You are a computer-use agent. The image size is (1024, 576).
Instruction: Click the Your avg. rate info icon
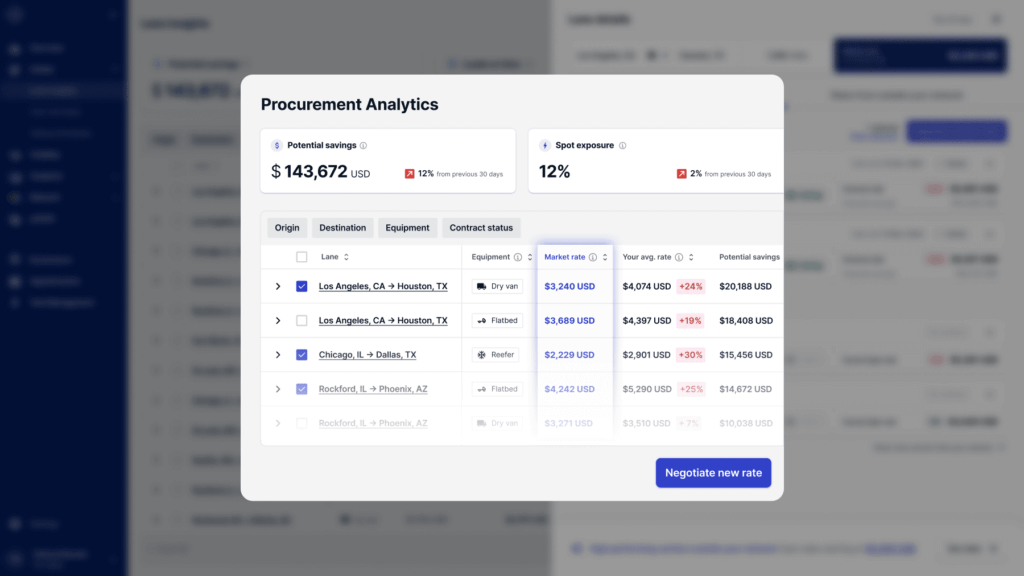679,257
